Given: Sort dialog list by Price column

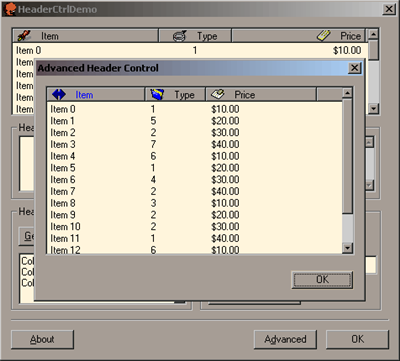Looking at the screenshot, I should pyautogui.click(x=261, y=95).
